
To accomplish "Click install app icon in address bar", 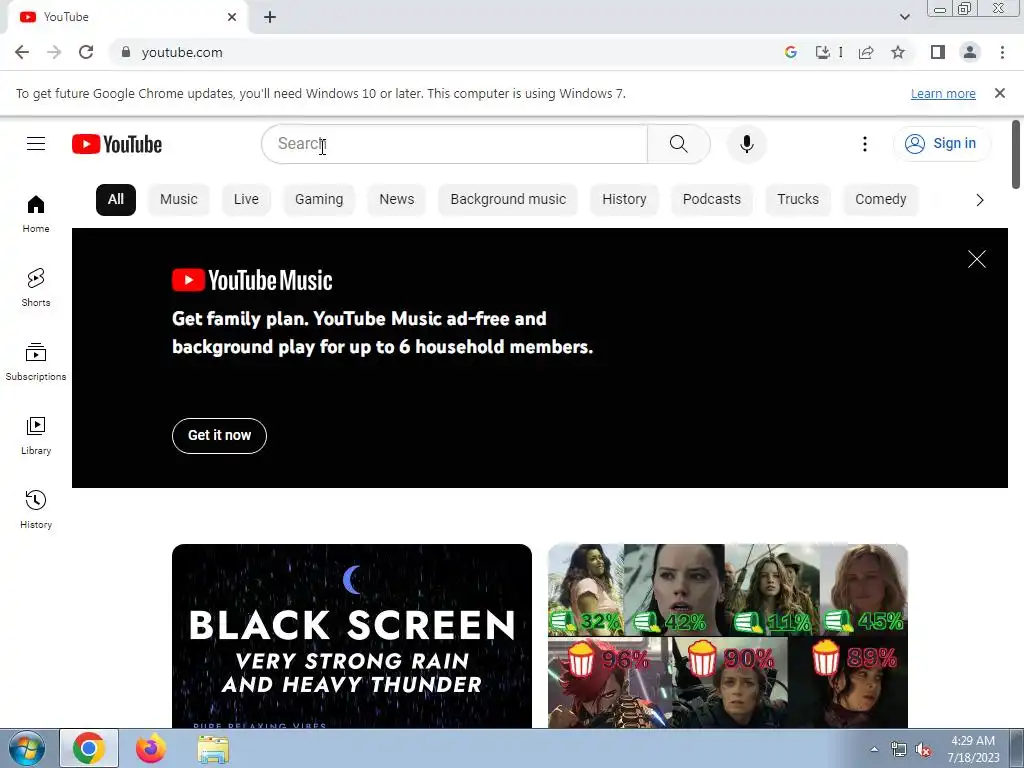I will [x=823, y=52].
